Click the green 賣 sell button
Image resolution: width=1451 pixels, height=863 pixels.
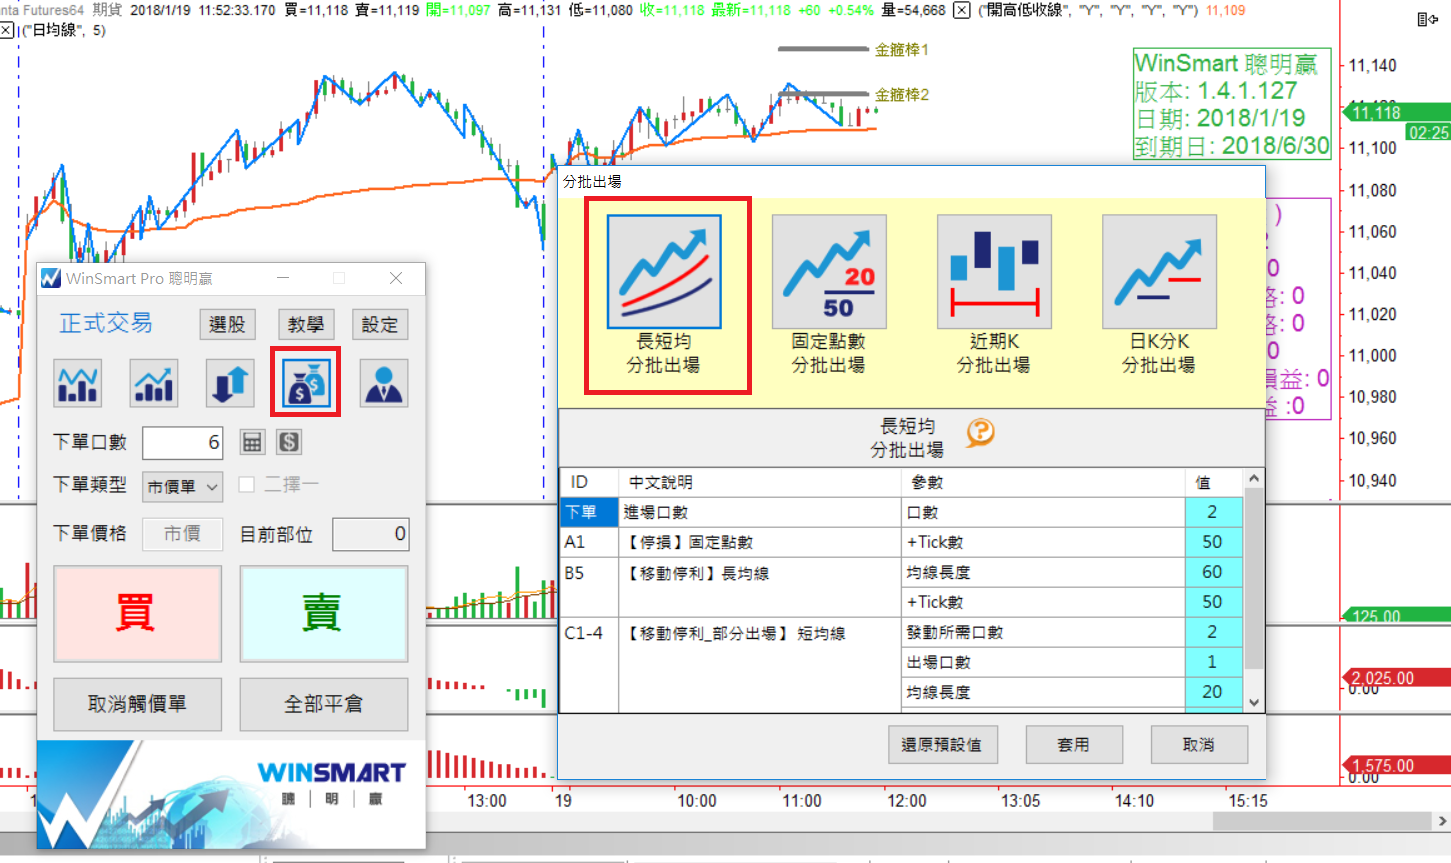click(x=324, y=613)
